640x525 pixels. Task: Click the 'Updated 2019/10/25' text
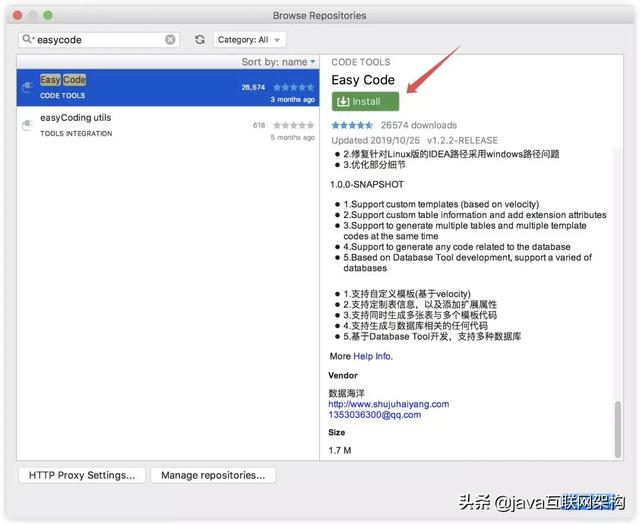pos(376,140)
